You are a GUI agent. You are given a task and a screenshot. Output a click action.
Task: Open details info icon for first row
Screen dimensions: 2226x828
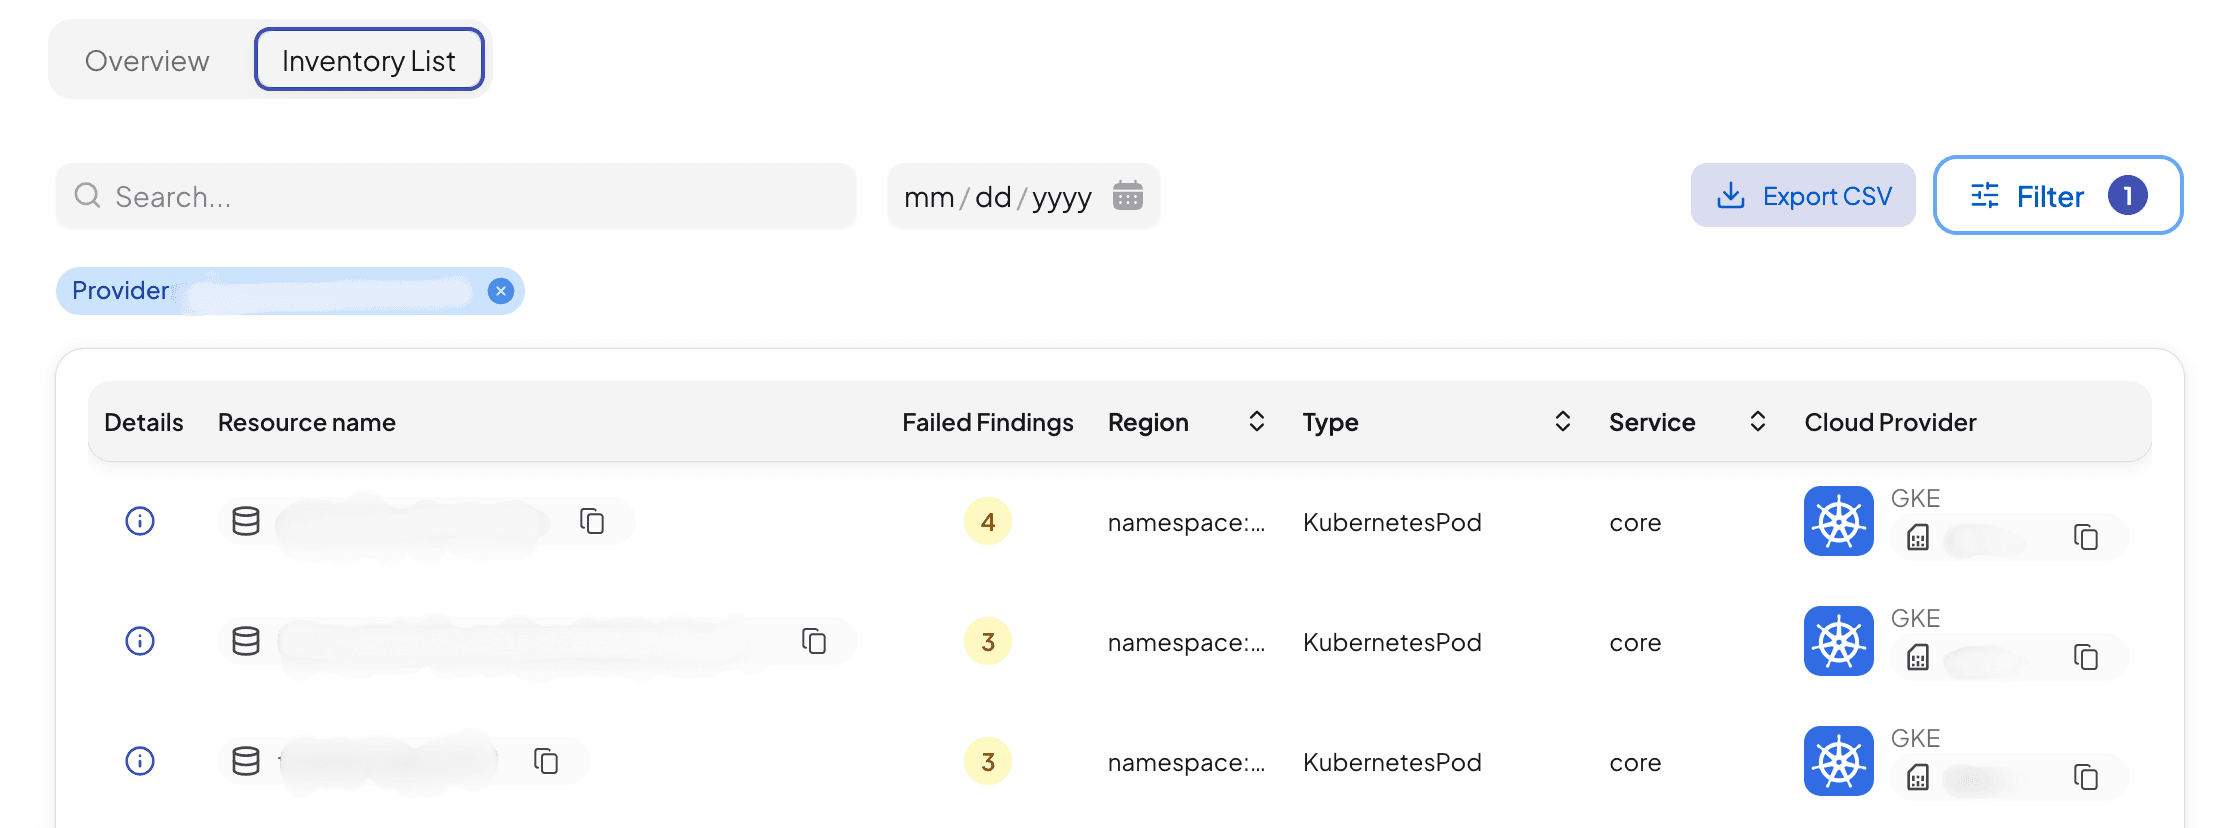click(x=140, y=521)
